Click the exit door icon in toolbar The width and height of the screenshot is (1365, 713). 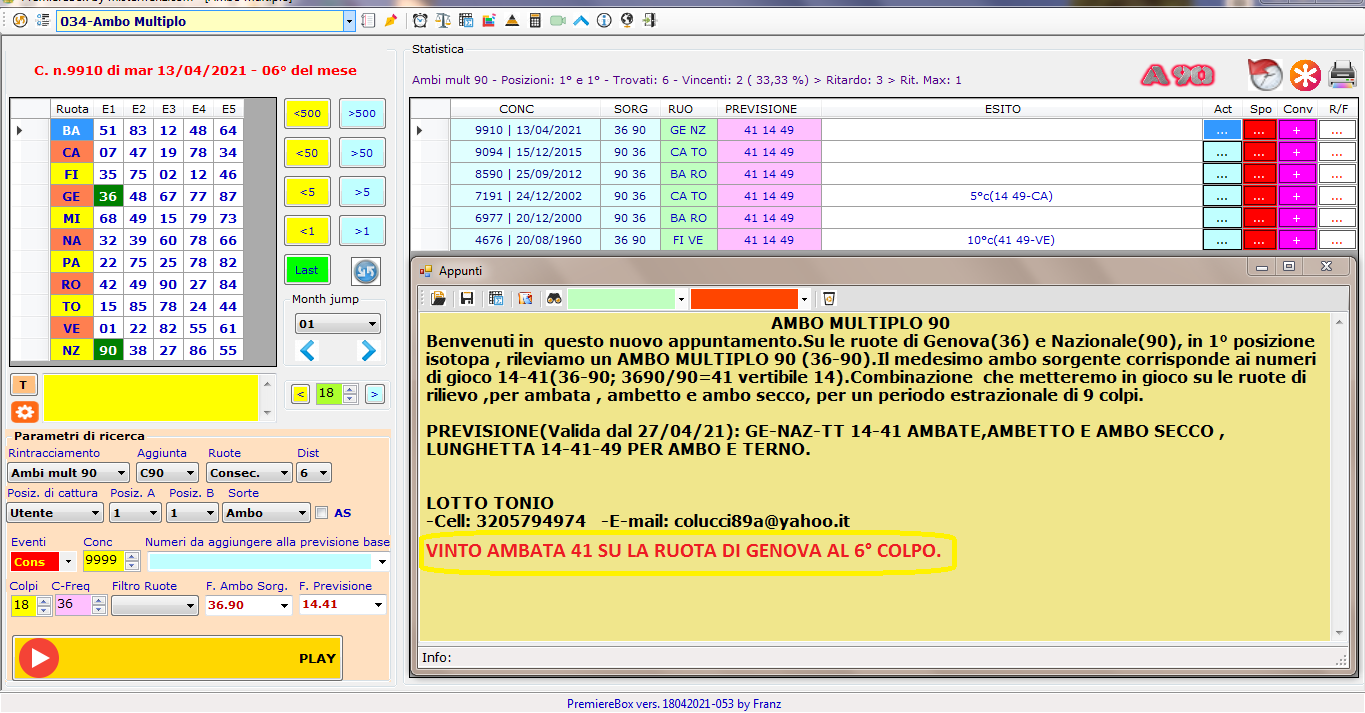650,20
